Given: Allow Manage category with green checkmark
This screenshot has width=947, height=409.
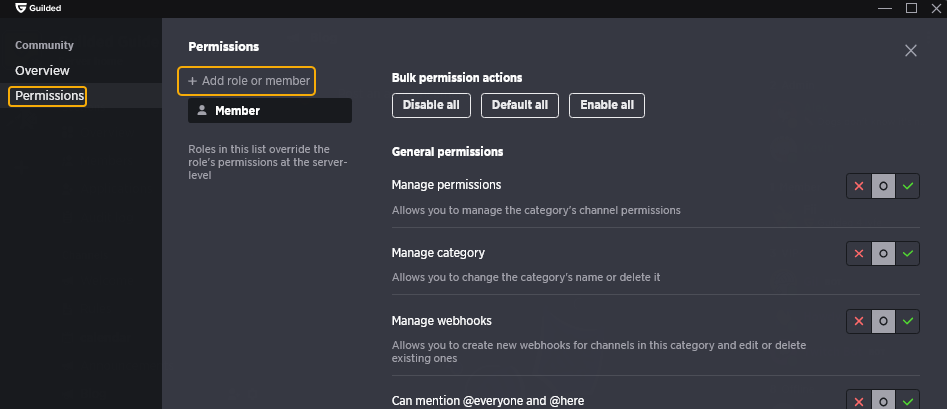Looking at the screenshot, I should pos(907,254).
